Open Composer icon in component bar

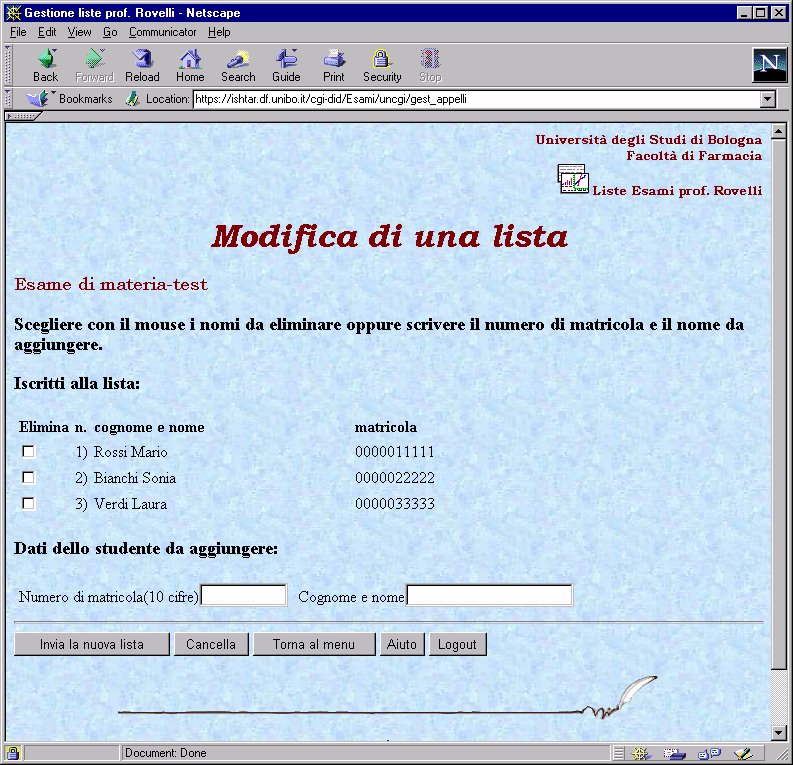[743, 754]
